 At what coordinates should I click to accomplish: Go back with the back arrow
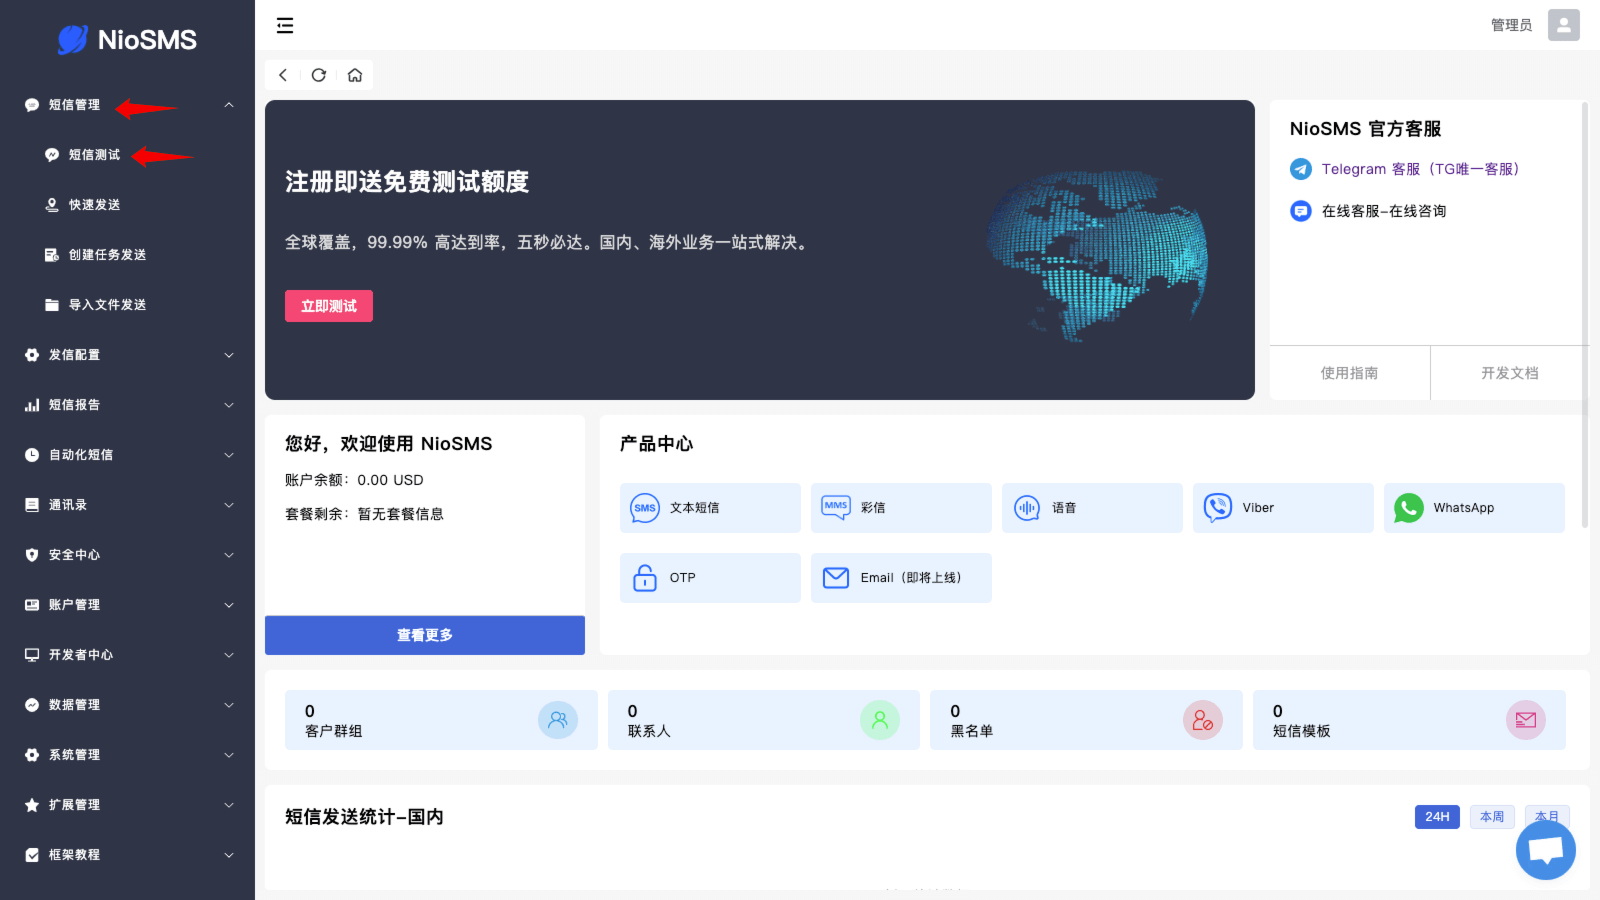coord(283,75)
